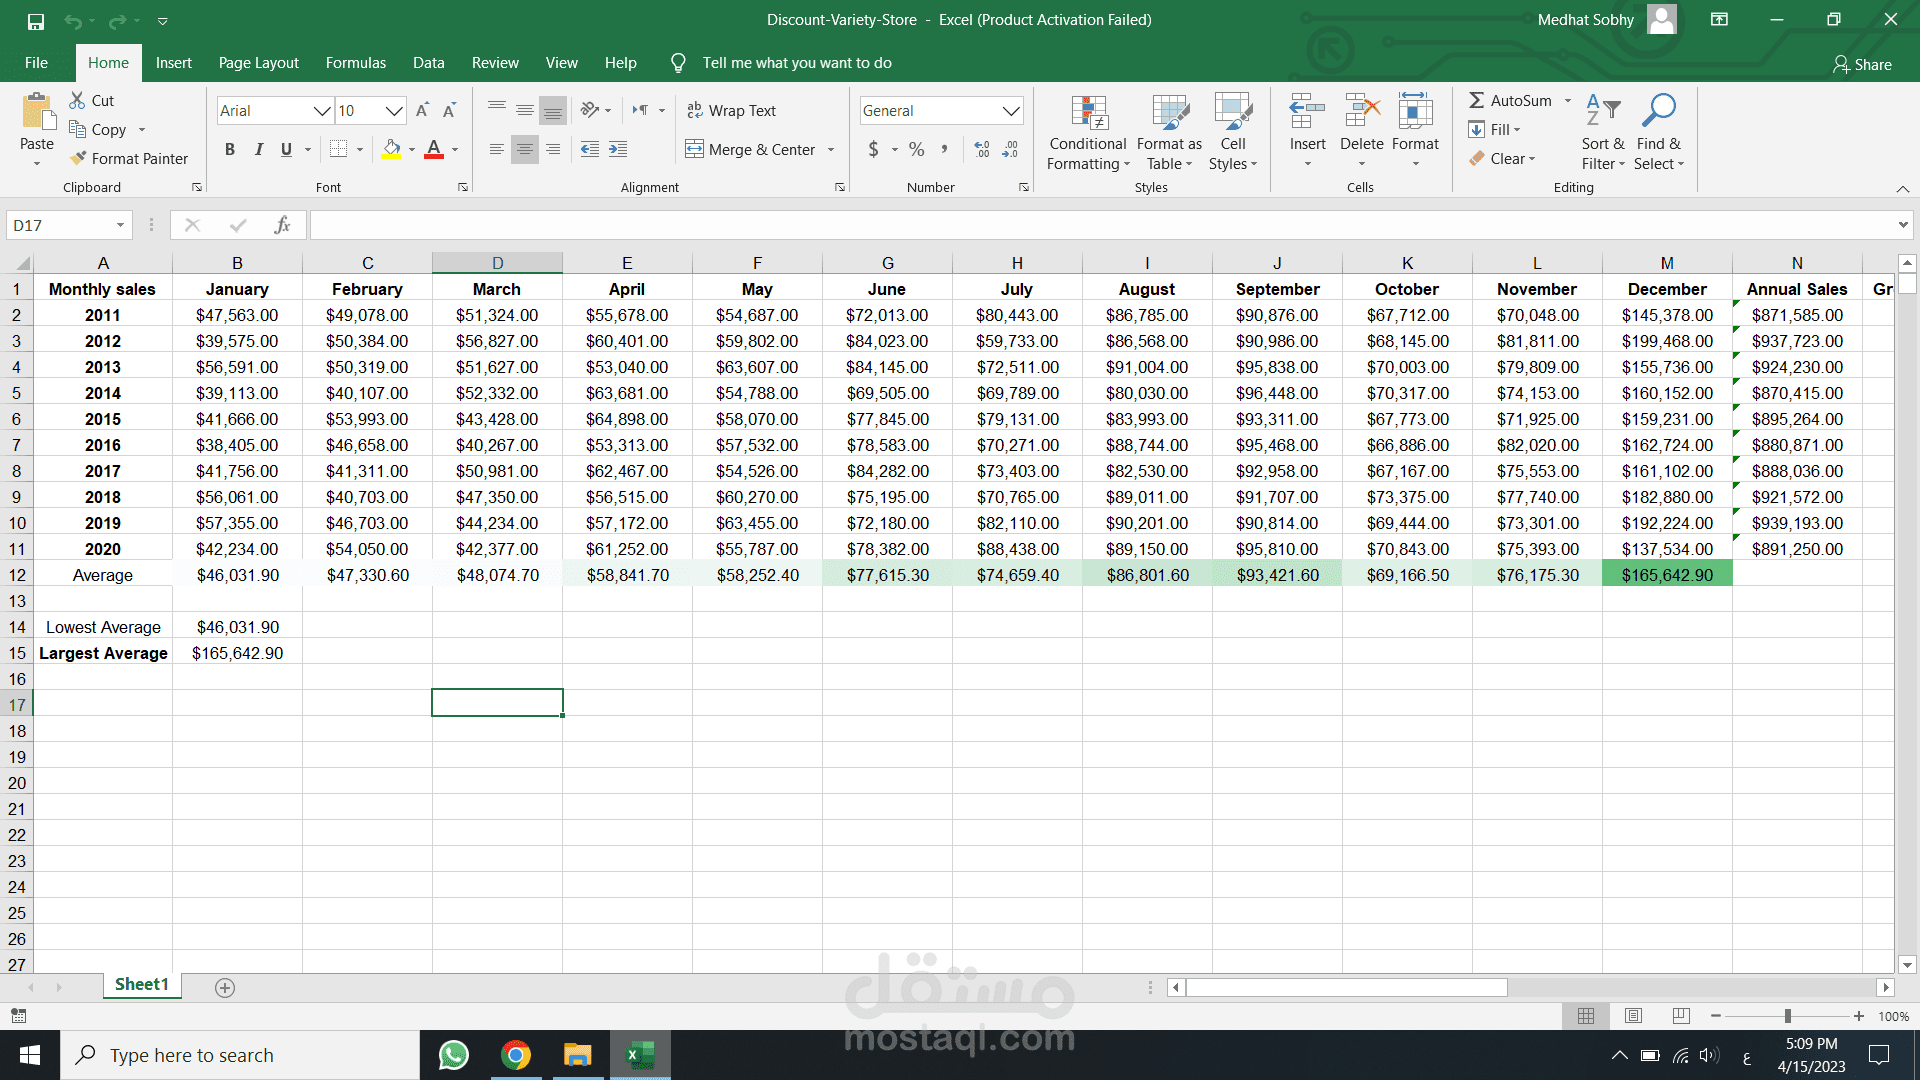Open the Merge & Center dropdown arrow
This screenshot has width=1920, height=1080.
pyautogui.click(x=831, y=150)
